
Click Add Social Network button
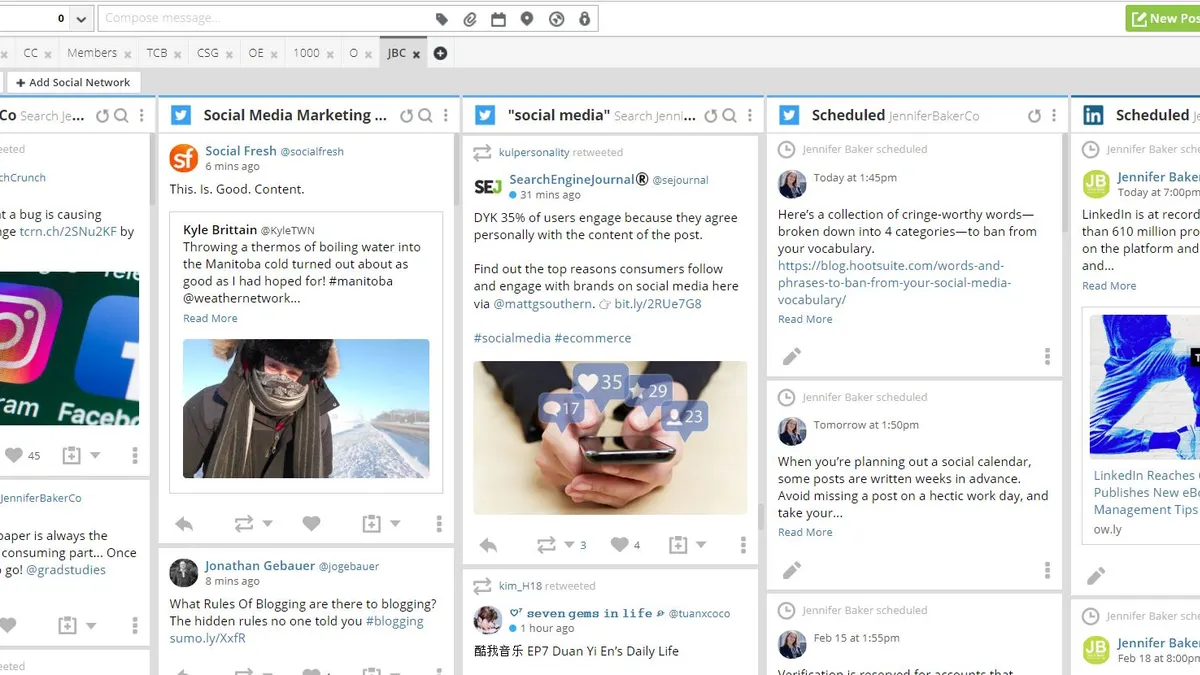click(x=73, y=82)
